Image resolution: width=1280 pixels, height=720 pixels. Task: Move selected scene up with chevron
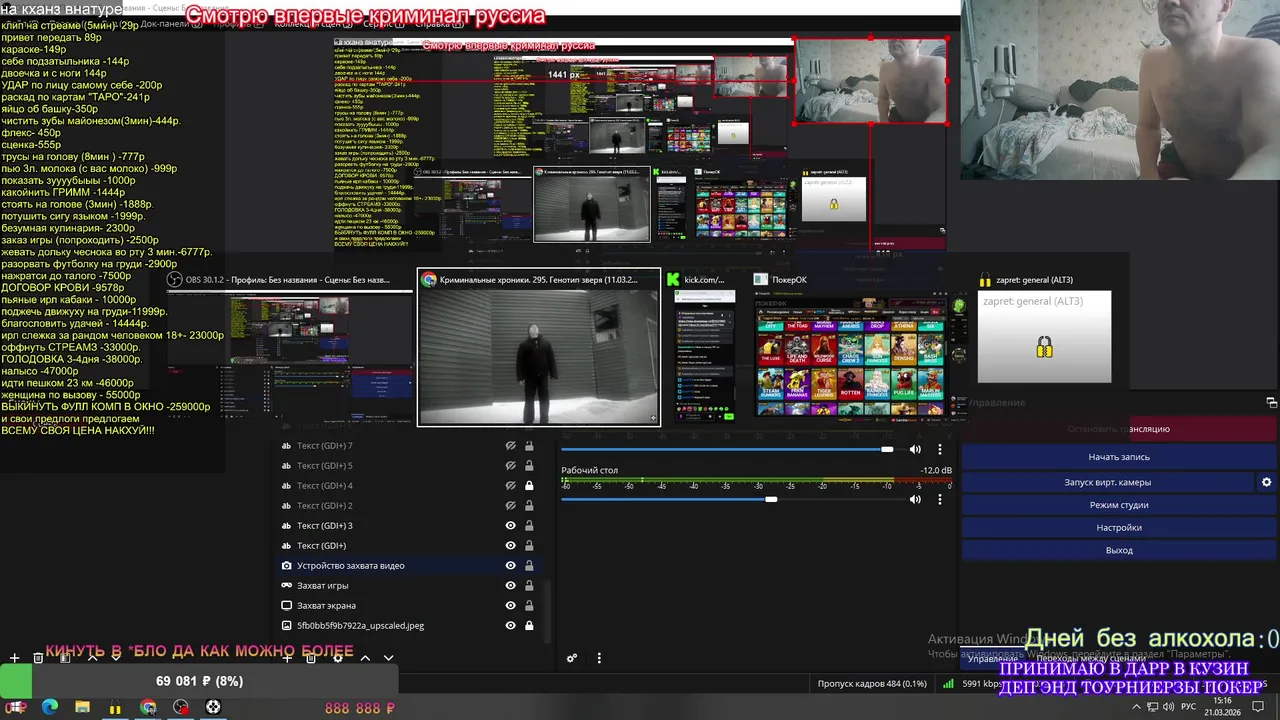[x=93, y=658]
